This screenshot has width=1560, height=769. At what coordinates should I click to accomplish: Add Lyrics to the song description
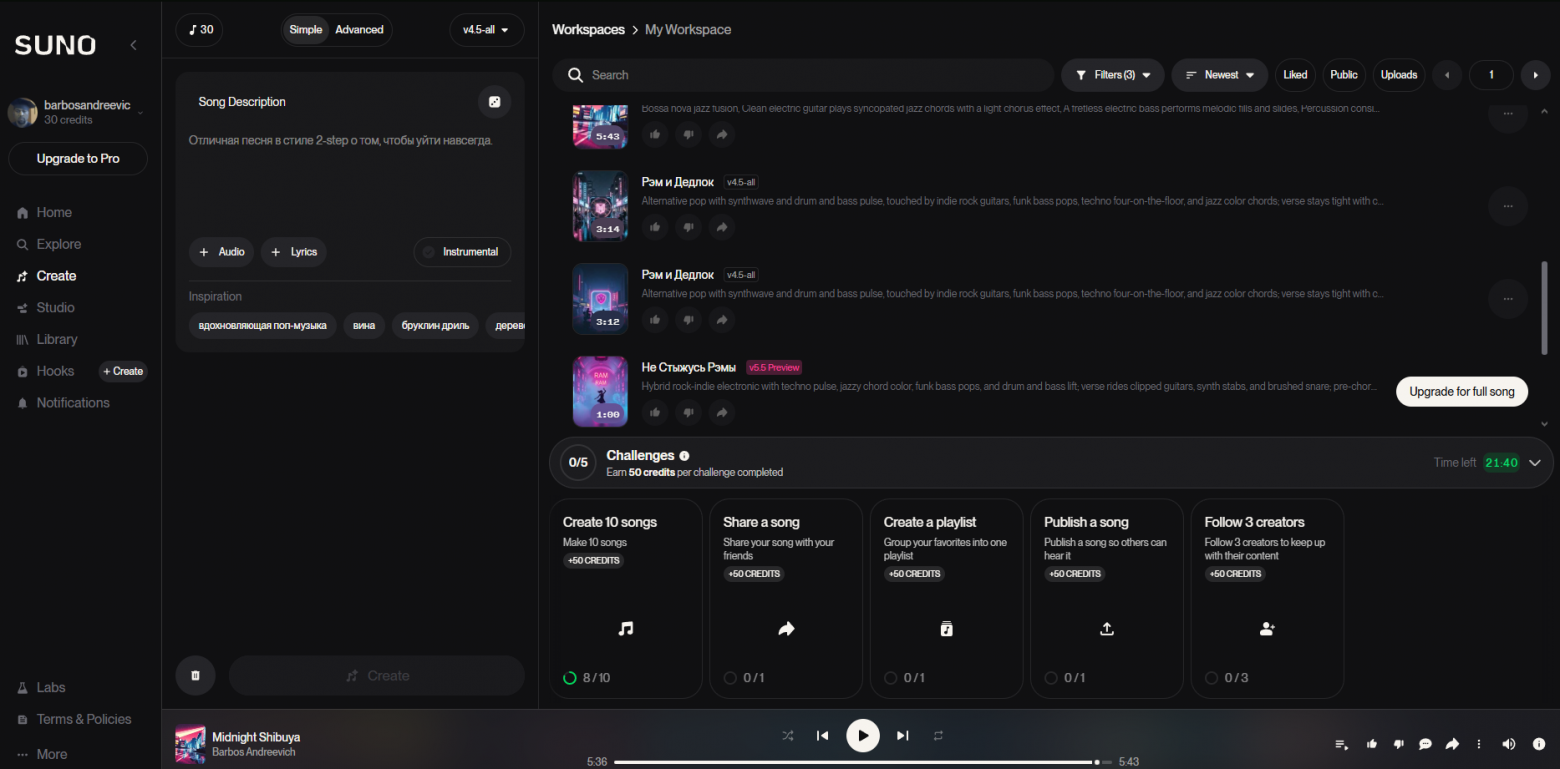point(294,252)
